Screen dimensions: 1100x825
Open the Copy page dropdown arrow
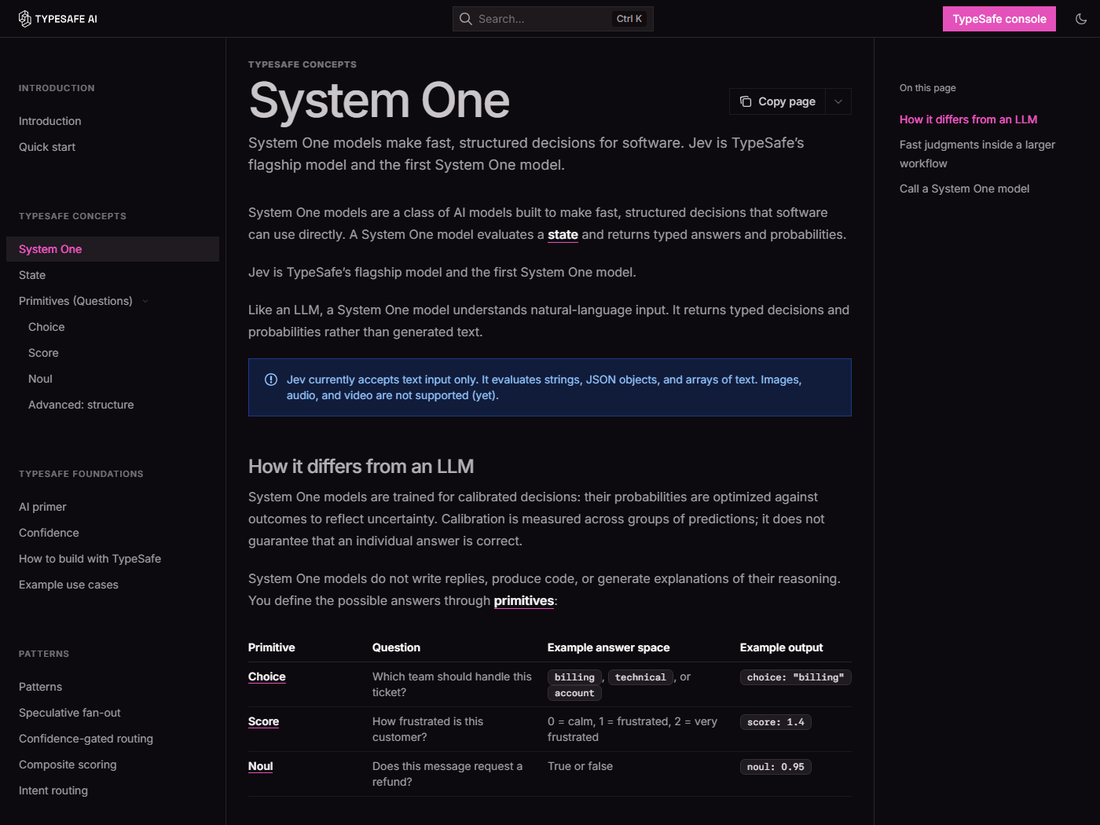coord(838,102)
